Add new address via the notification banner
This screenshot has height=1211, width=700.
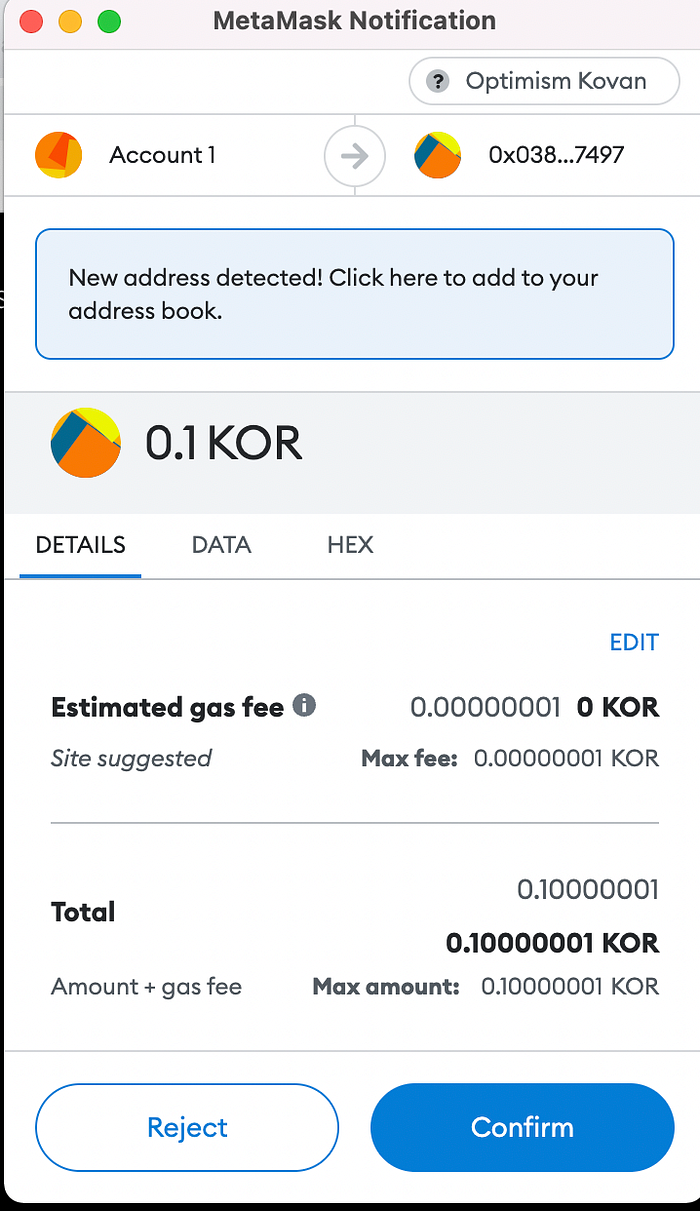pos(355,294)
